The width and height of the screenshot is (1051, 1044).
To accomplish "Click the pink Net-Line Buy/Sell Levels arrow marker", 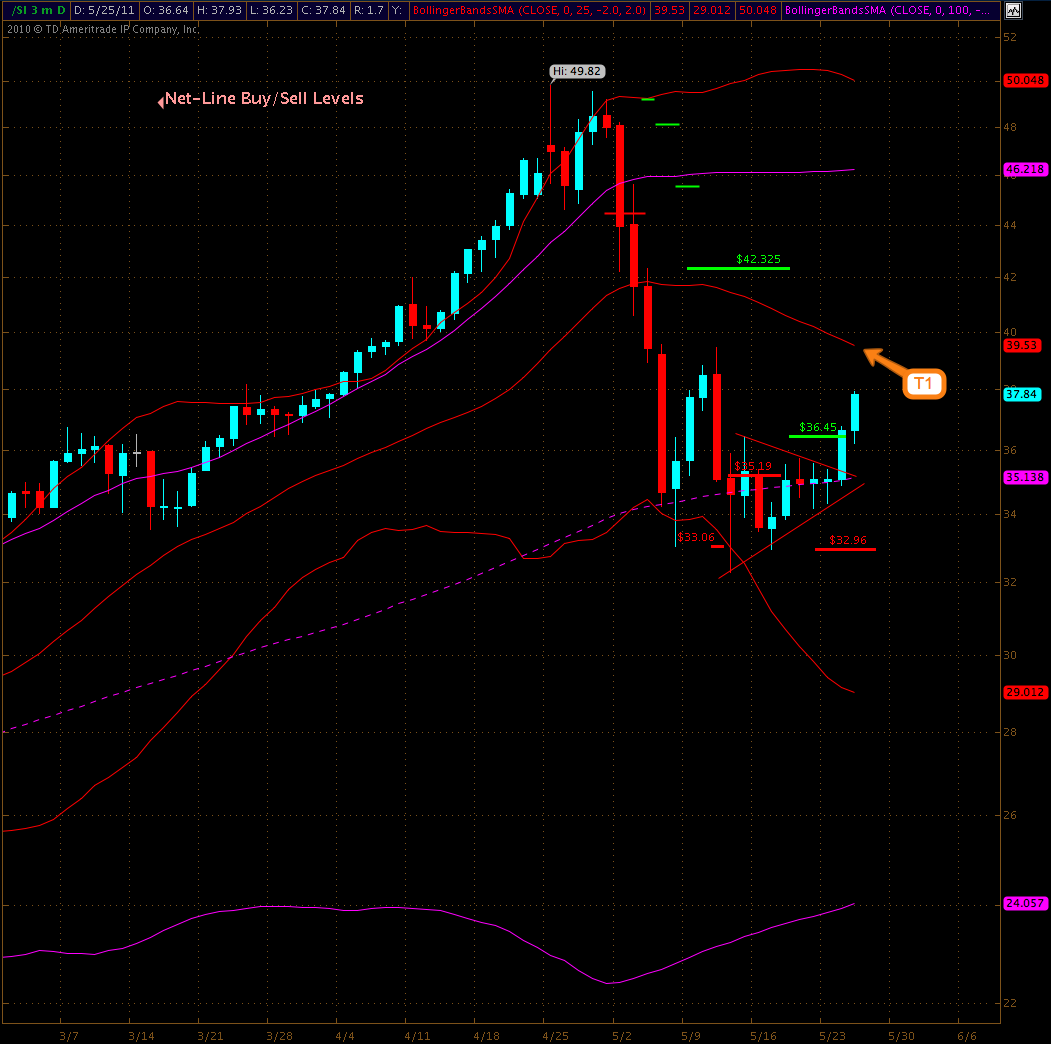I will click(x=160, y=100).
